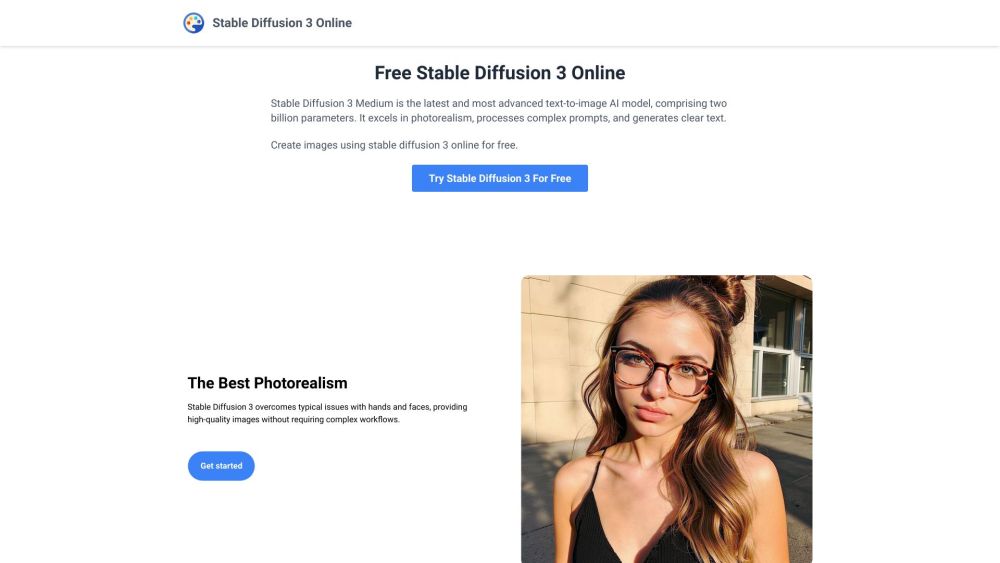This screenshot has height=563, width=1000.
Task: Click the line starting 'billion parameters. It excels'
Action: tap(498, 118)
